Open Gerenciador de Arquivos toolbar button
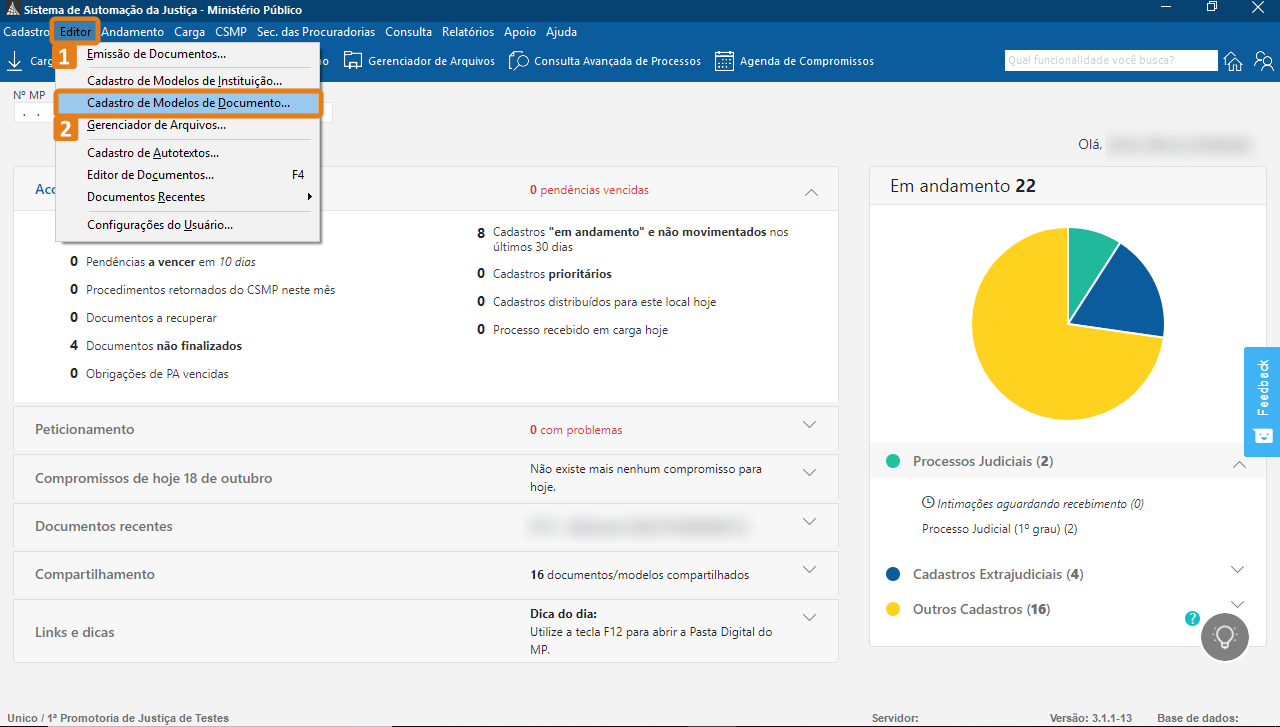1280x727 pixels. (x=419, y=61)
